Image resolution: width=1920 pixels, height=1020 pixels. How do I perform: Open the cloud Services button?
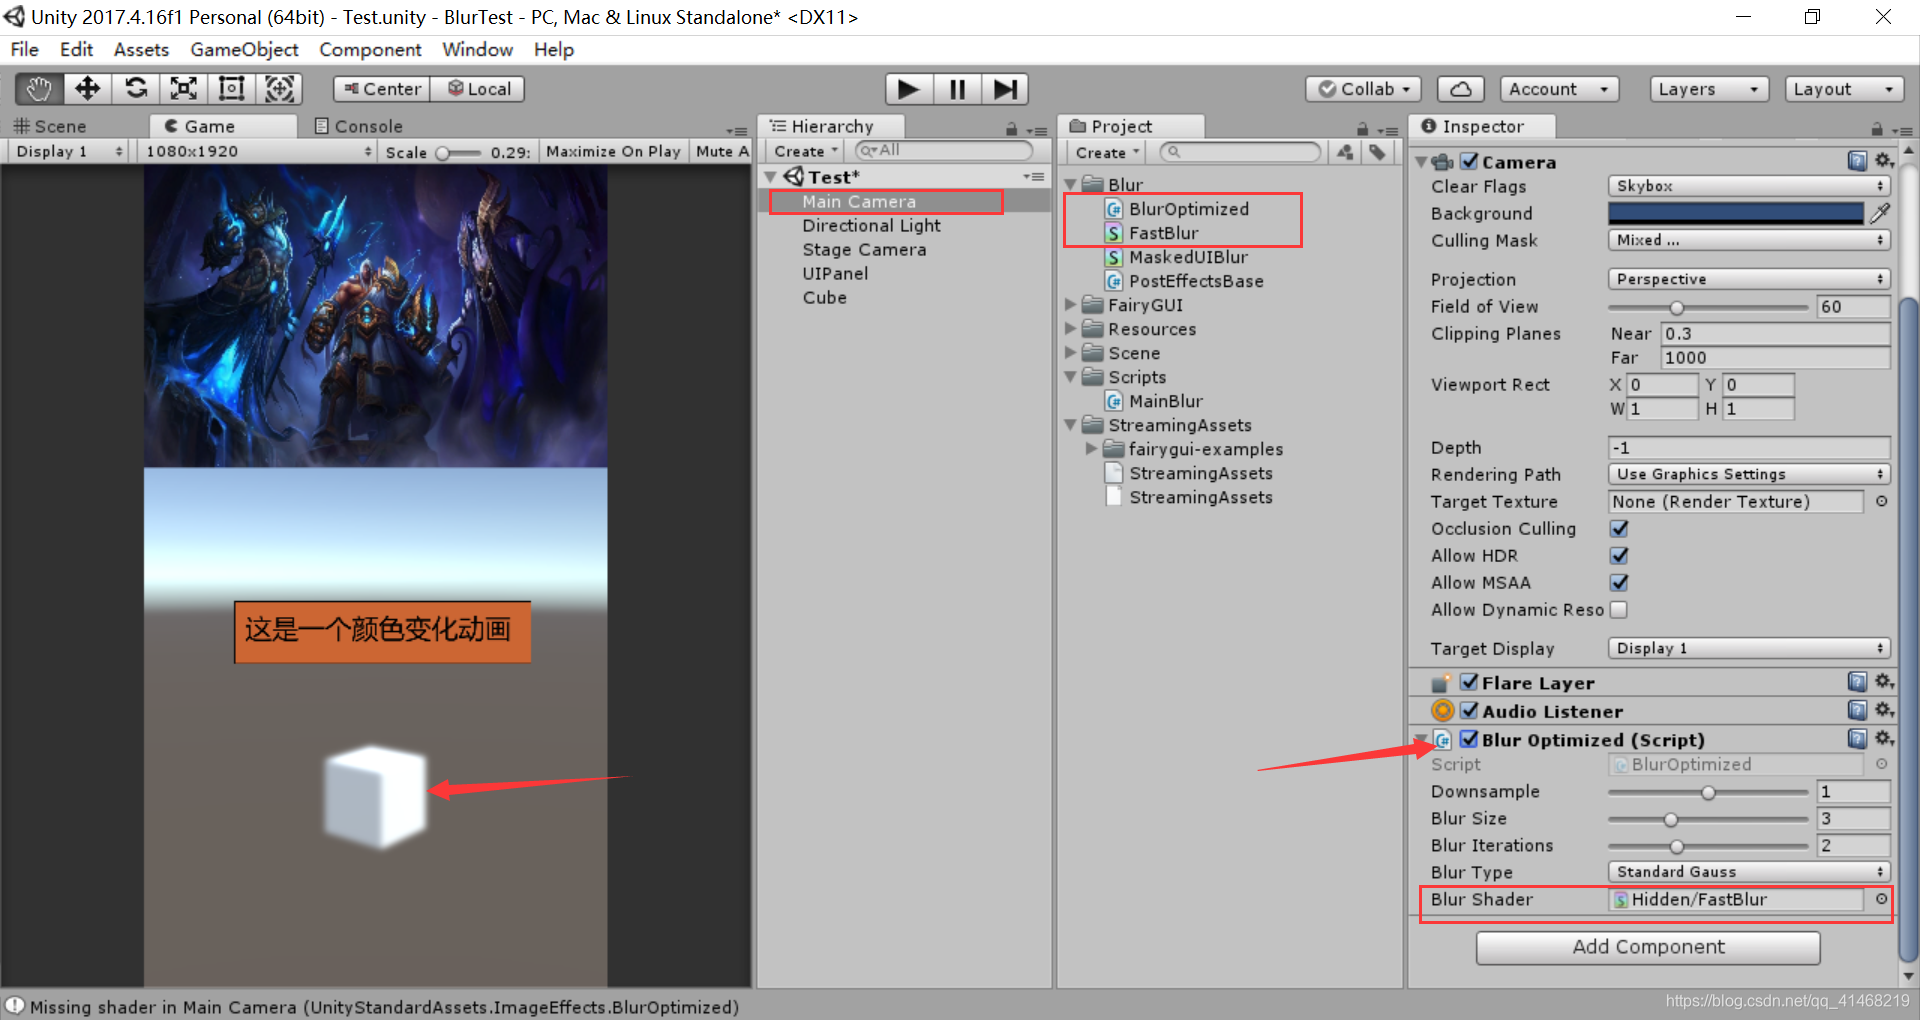coord(1460,89)
